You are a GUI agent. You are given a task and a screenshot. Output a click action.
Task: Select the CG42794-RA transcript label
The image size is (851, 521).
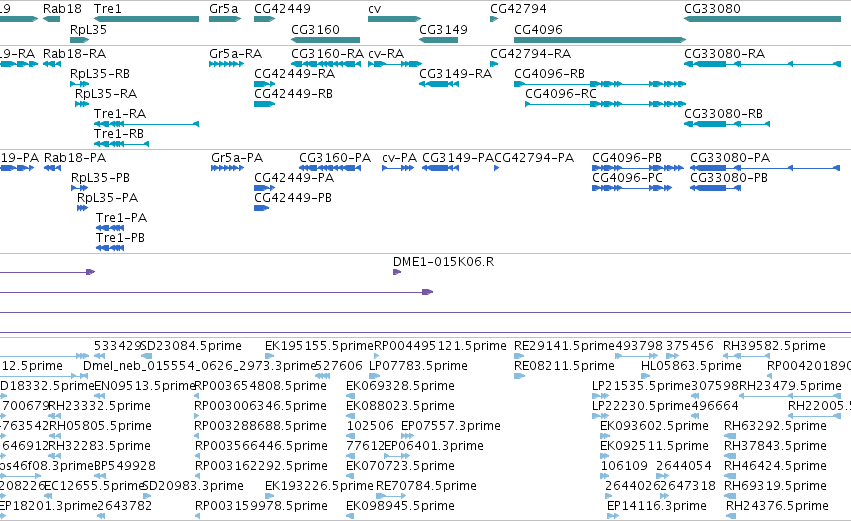530,54
